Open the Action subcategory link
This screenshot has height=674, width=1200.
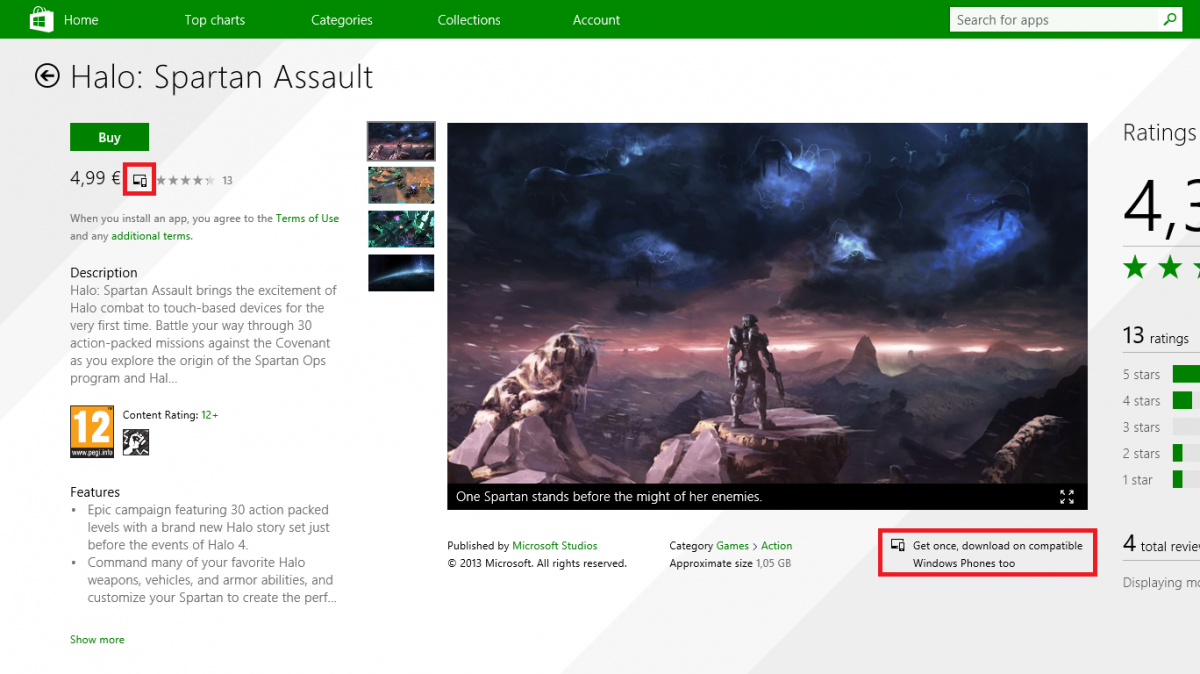(x=776, y=546)
